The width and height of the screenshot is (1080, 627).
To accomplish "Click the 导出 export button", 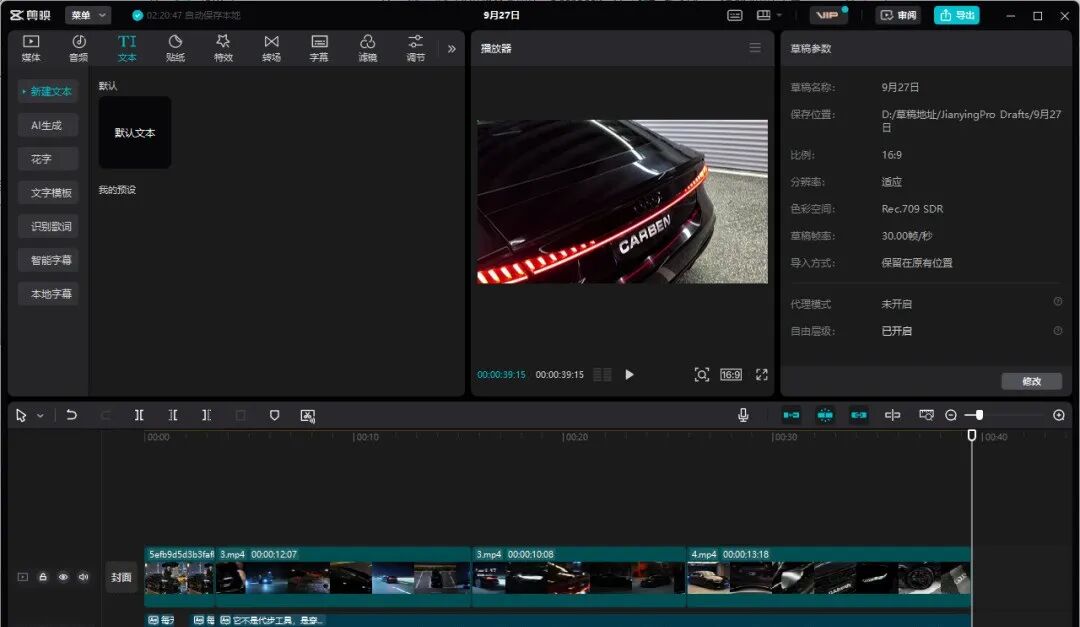I will (x=956, y=15).
